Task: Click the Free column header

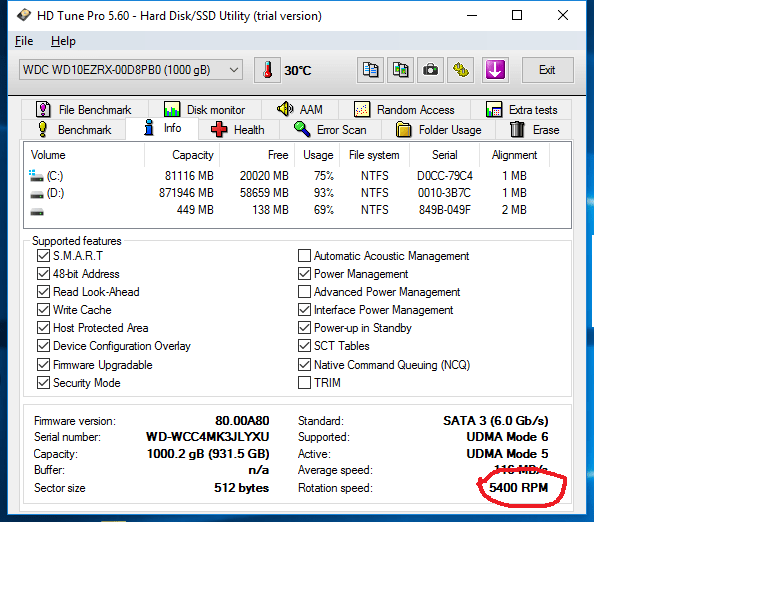Action: [x=257, y=155]
